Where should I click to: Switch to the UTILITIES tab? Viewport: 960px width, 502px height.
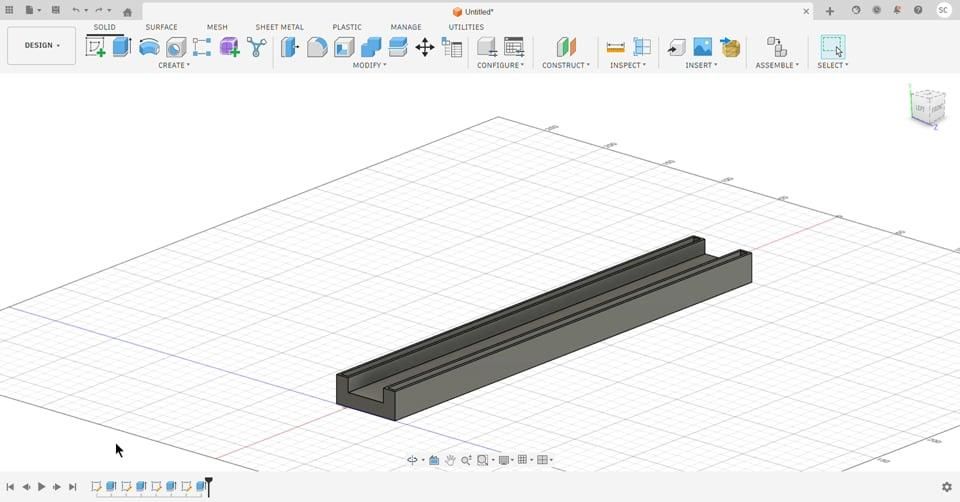click(467, 27)
